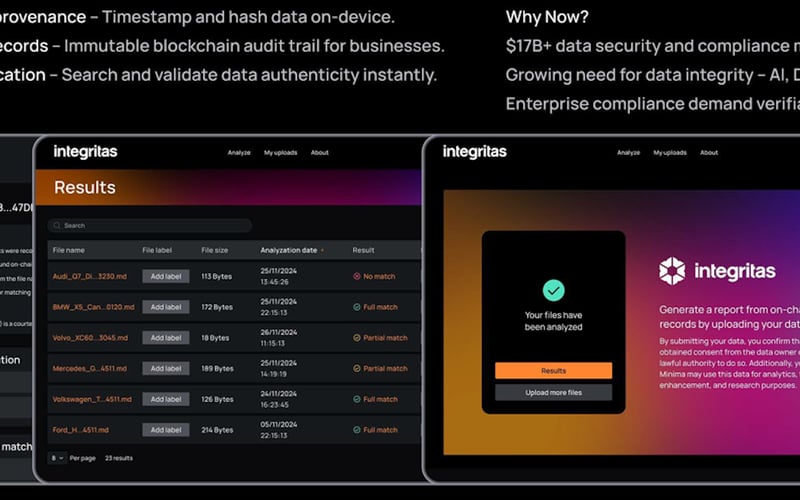The width and height of the screenshot is (800, 500).
Task: Click the Partial match icon for Mercedes file
Action: click(357, 368)
